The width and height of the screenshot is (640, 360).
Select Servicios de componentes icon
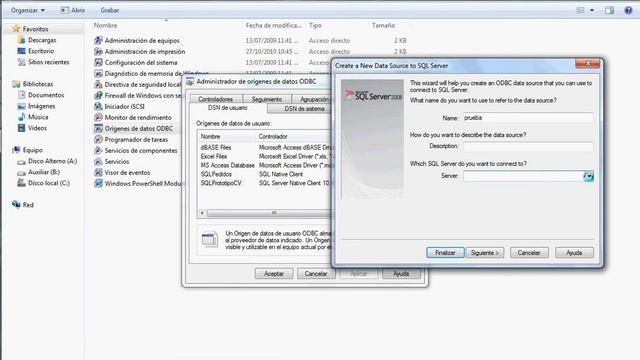click(98, 151)
